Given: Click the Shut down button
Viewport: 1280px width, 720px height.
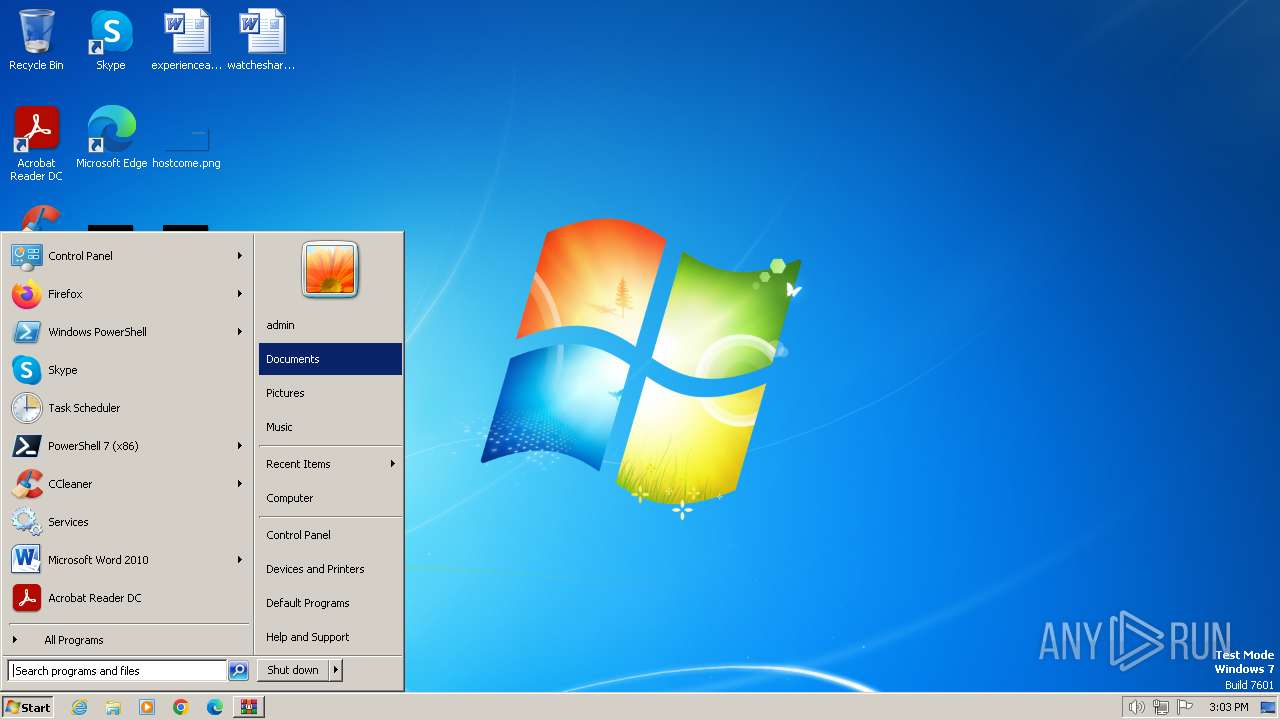Looking at the screenshot, I should 293,670.
